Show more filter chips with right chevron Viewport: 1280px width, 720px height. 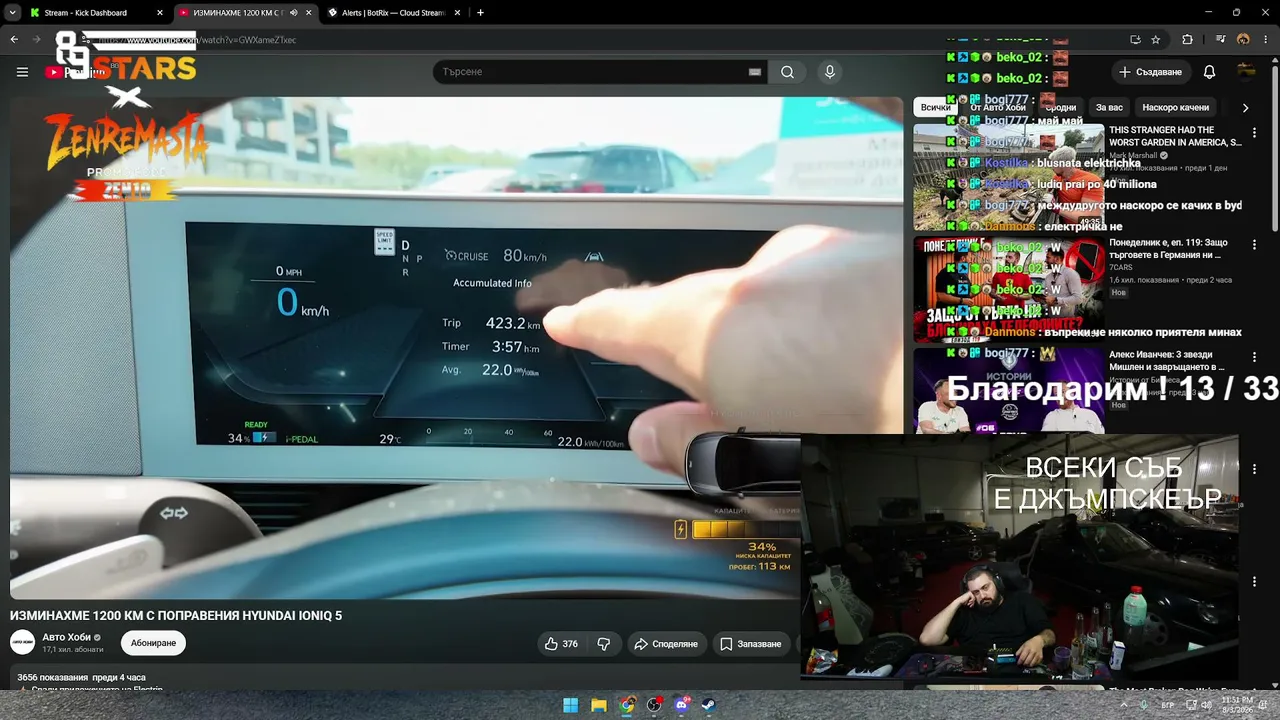tap(1245, 107)
